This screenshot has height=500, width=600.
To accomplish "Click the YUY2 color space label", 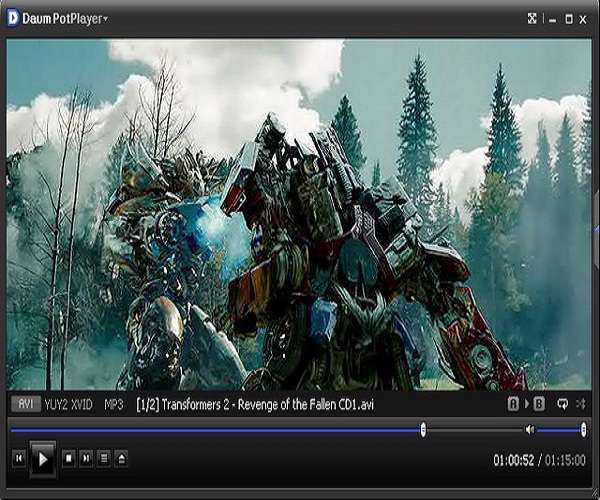I will pos(56,404).
